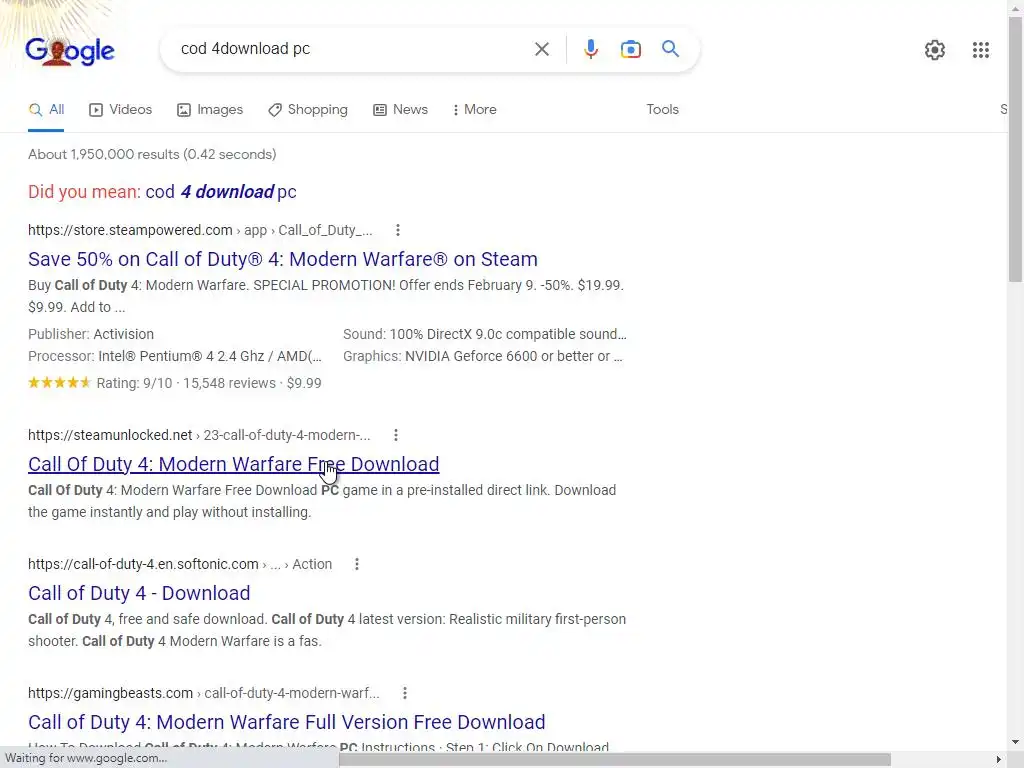Clear the search box with the X icon
The width and height of the screenshot is (1024, 768).
coord(541,49)
